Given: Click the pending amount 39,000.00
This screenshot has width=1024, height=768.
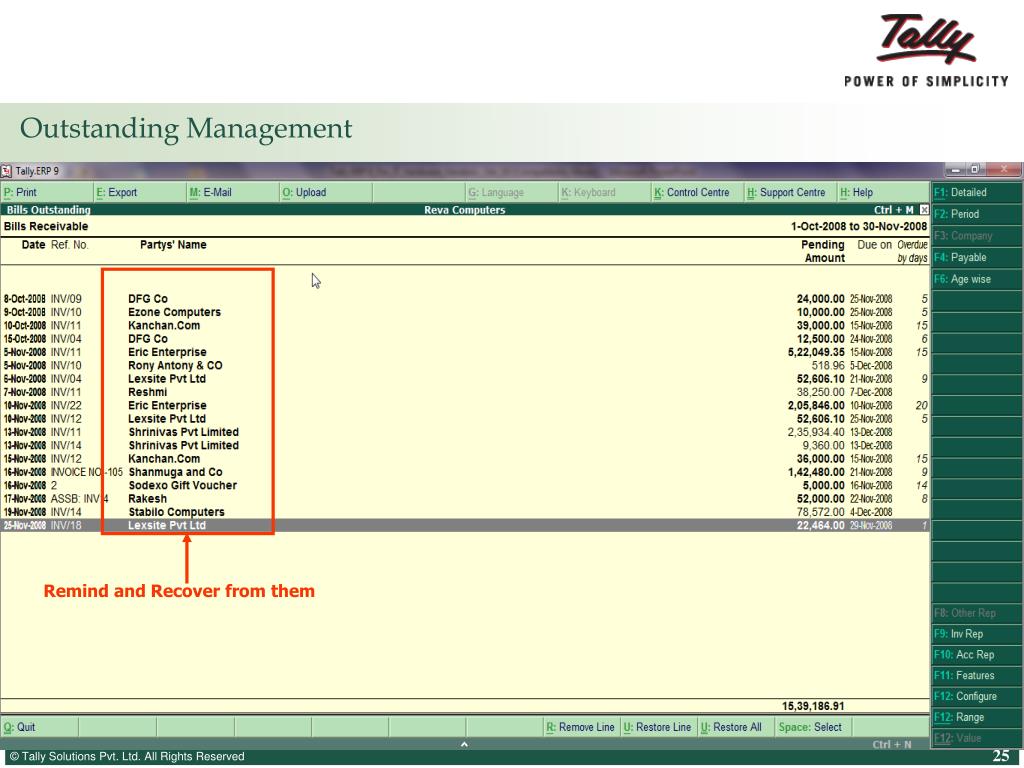Looking at the screenshot, I should [820, 326].
